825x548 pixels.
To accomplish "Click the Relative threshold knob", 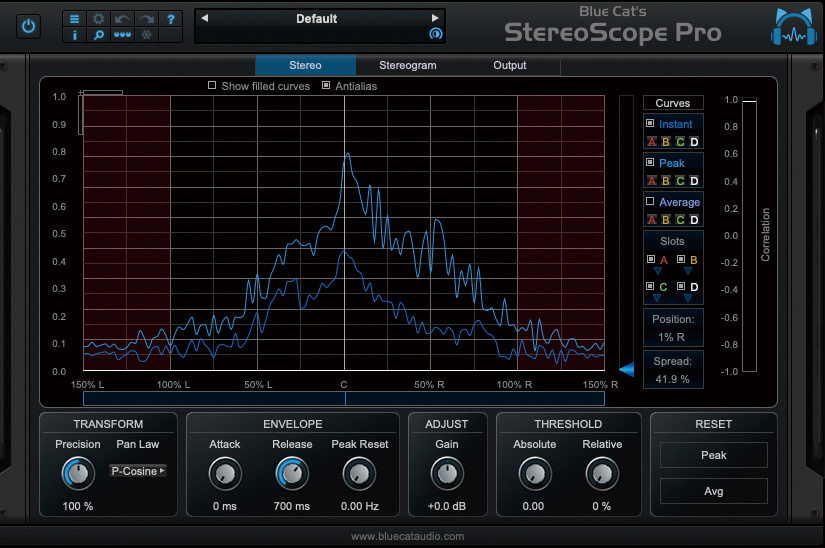I will [602, 473].
